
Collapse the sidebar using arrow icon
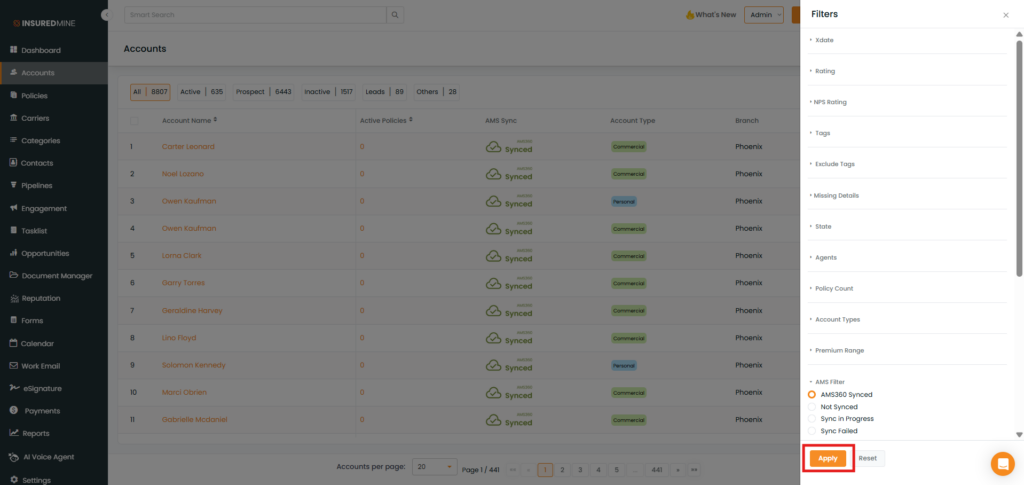(106, 15)
